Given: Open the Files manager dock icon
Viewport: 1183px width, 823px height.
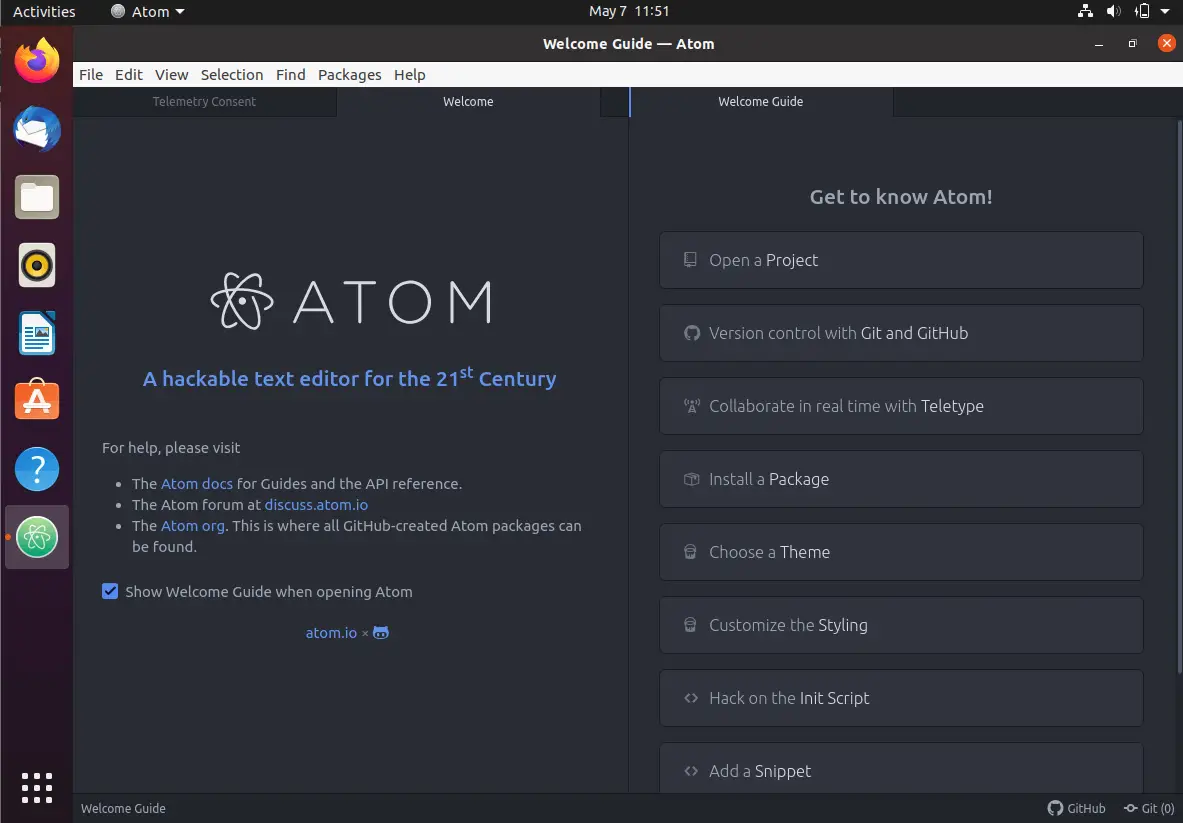Looking at the screenshot, I should (x=36, y=197).
